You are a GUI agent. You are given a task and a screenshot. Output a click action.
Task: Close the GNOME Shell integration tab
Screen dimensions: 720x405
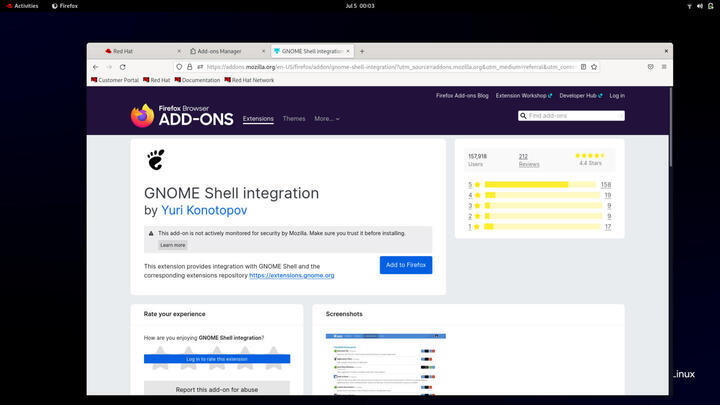coord(348,51)
